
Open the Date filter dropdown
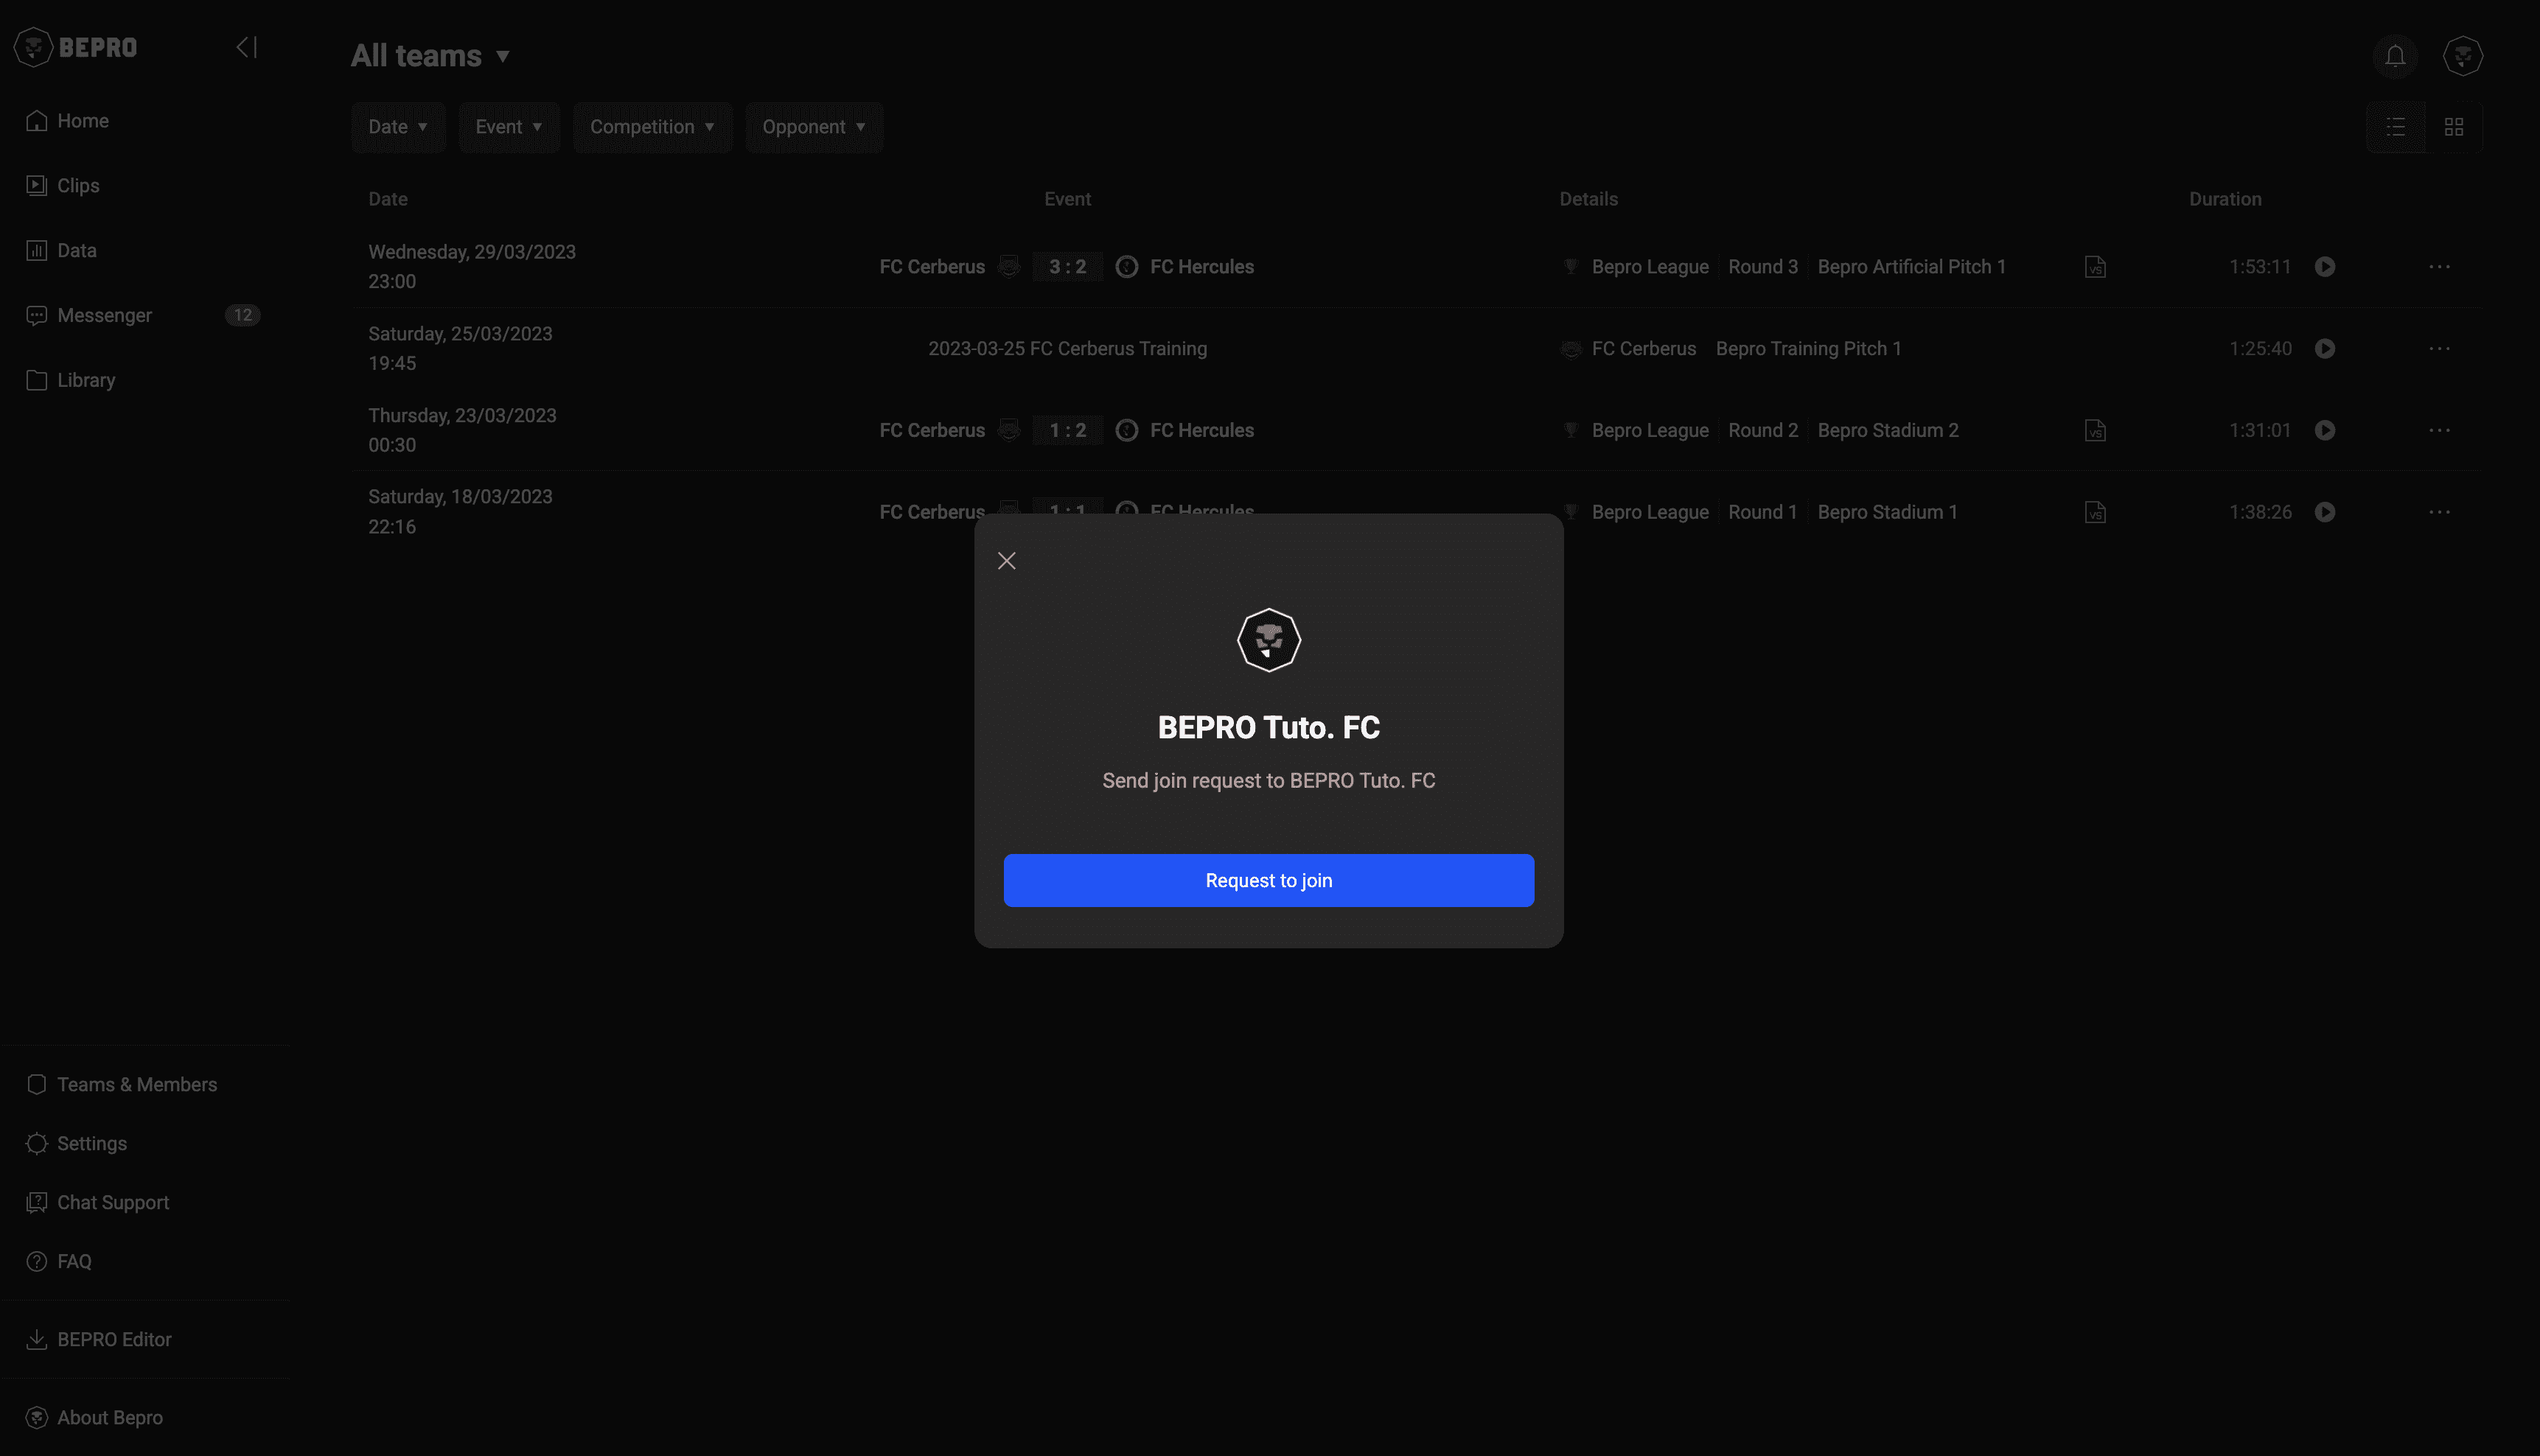point(398,127)
